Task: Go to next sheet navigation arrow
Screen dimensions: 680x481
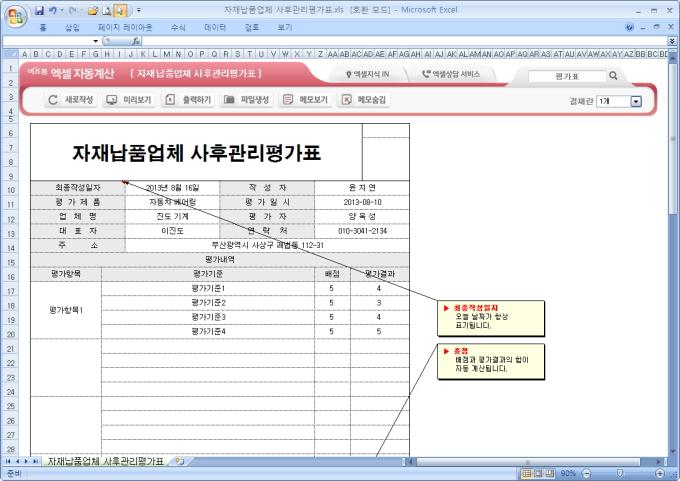Action: [26, 461]
